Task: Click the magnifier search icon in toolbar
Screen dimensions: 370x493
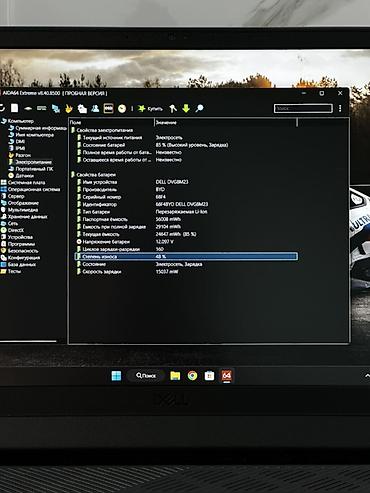Action: pyautogui.click(x=199, y=108)
